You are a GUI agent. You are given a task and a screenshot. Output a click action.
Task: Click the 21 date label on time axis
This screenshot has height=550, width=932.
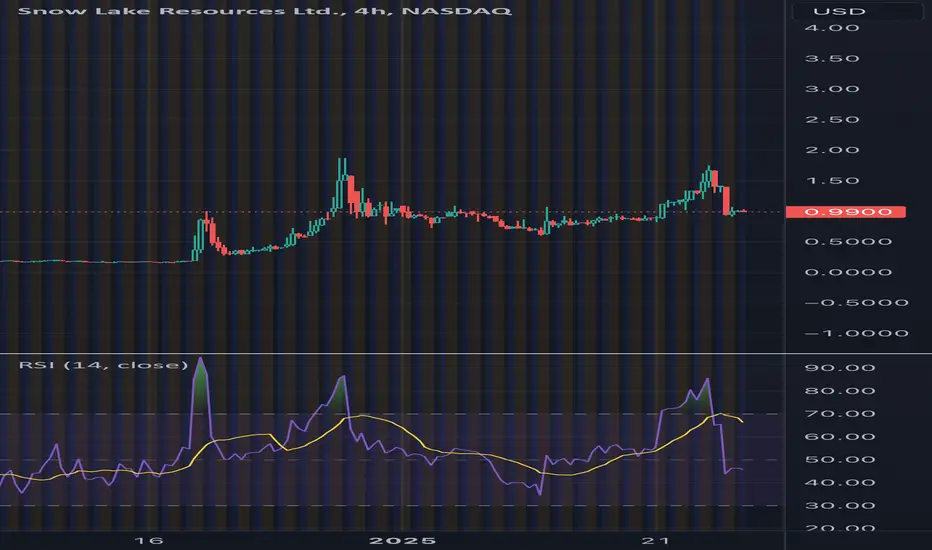point(656,540)
